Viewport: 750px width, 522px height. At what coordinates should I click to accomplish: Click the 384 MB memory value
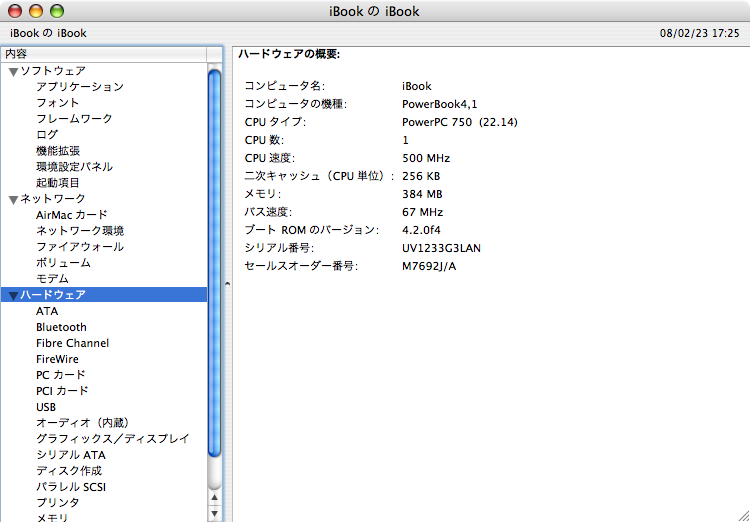(422, 194)
